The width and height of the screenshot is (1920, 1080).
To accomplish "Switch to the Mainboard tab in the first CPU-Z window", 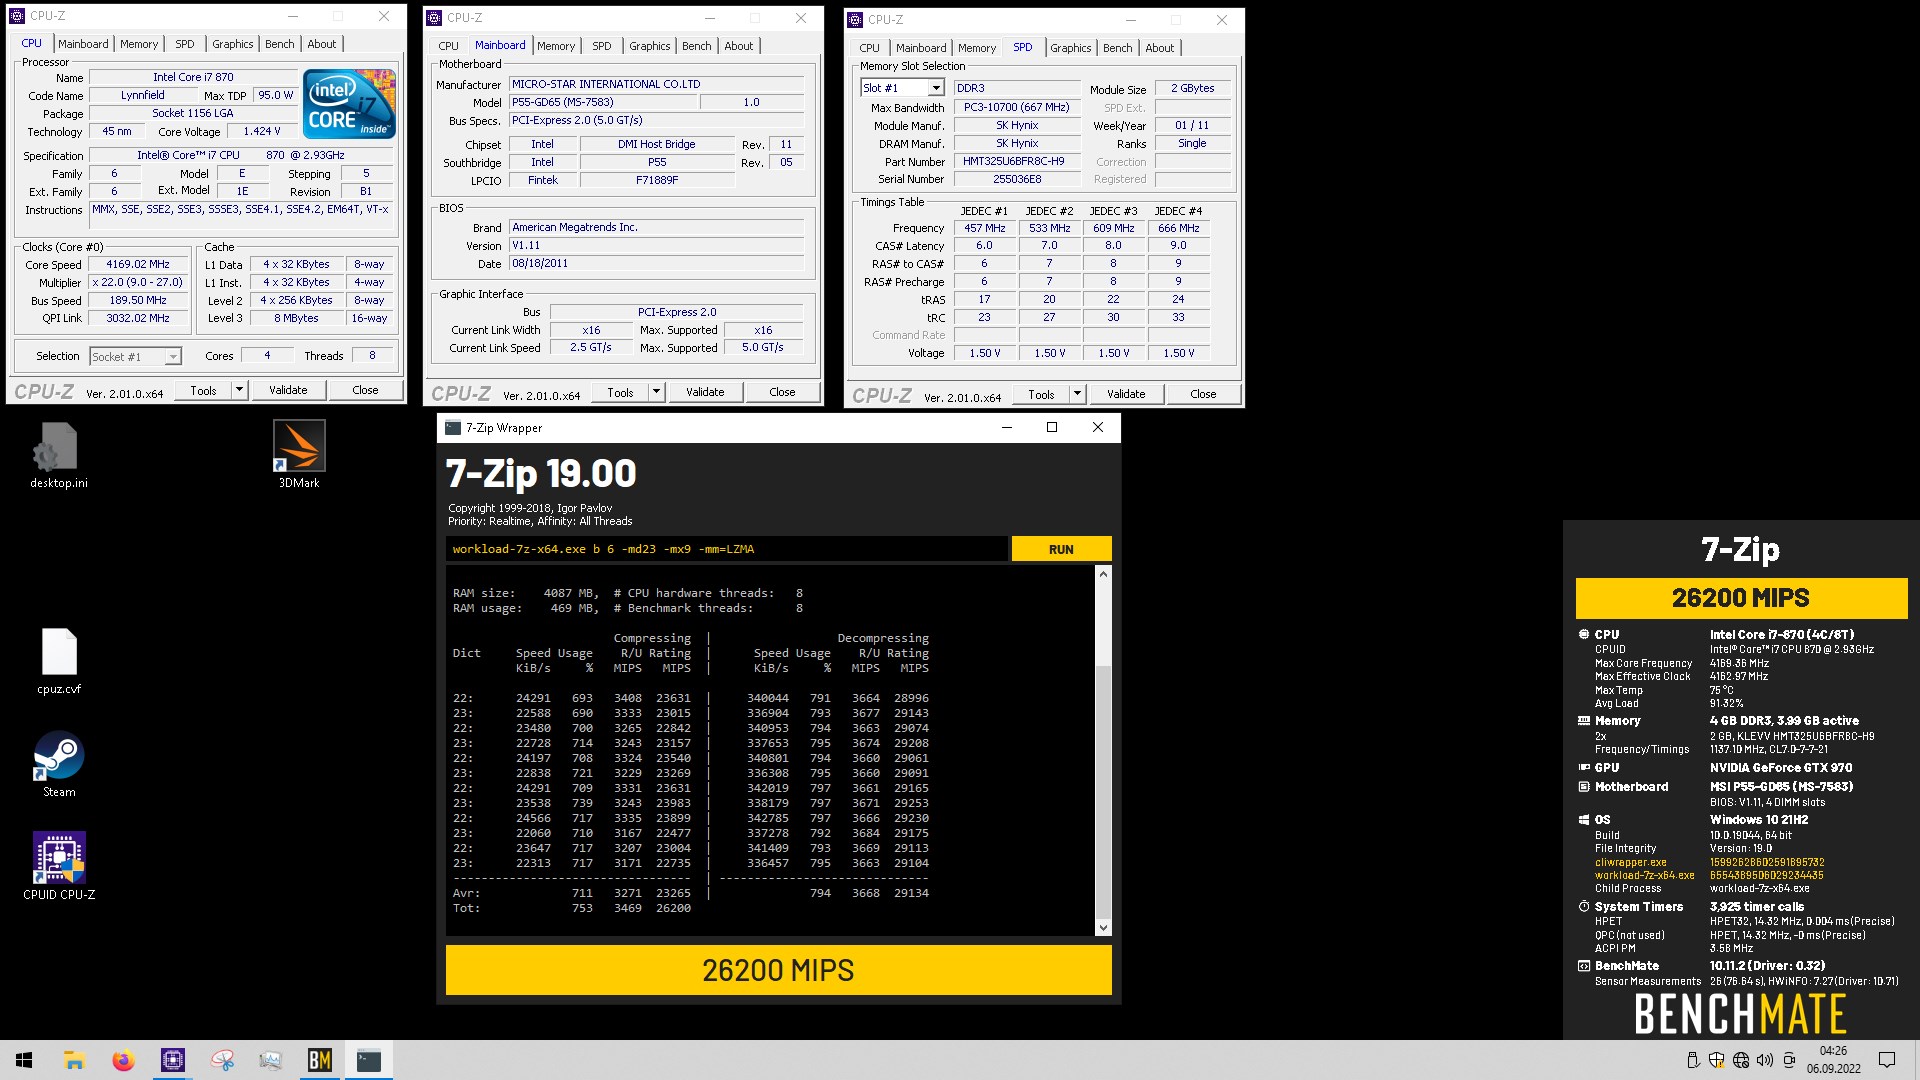I will click(83, 44).
